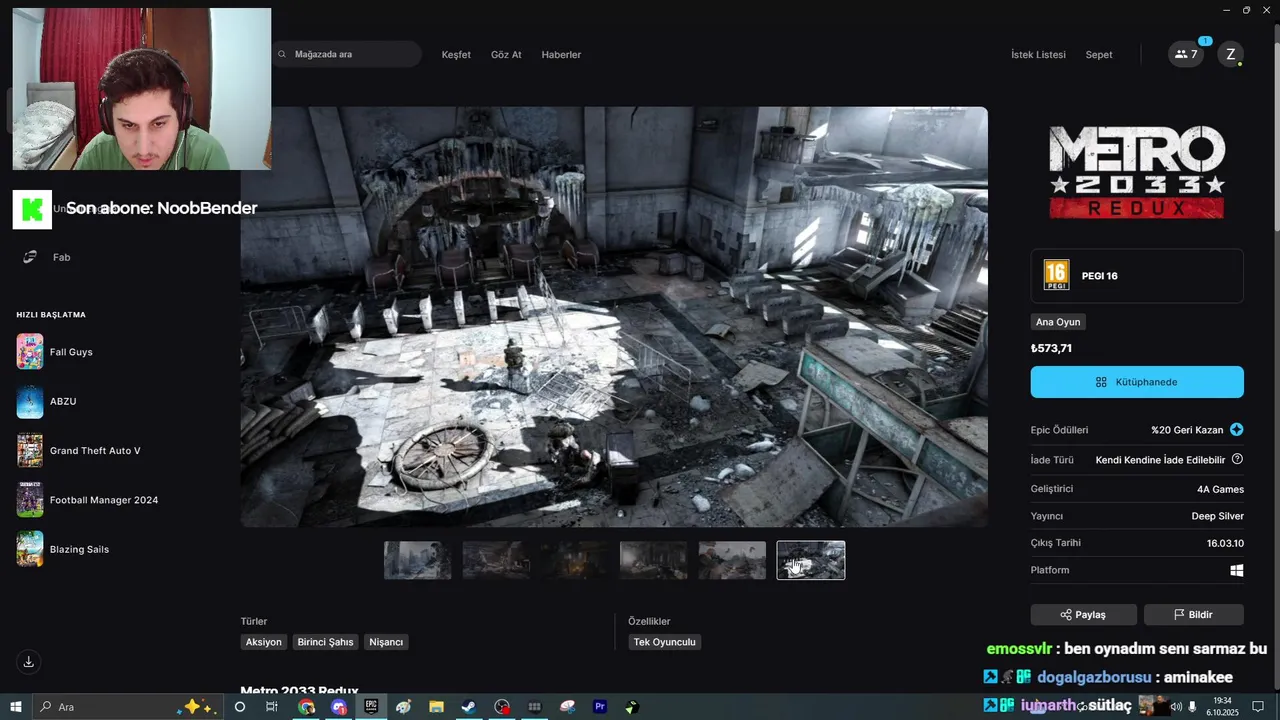Image resolution: width=1280 pixels, height=720 pixels.
Task: Select the Birinci Şahıs genre tag
Action: pos(326,642)
